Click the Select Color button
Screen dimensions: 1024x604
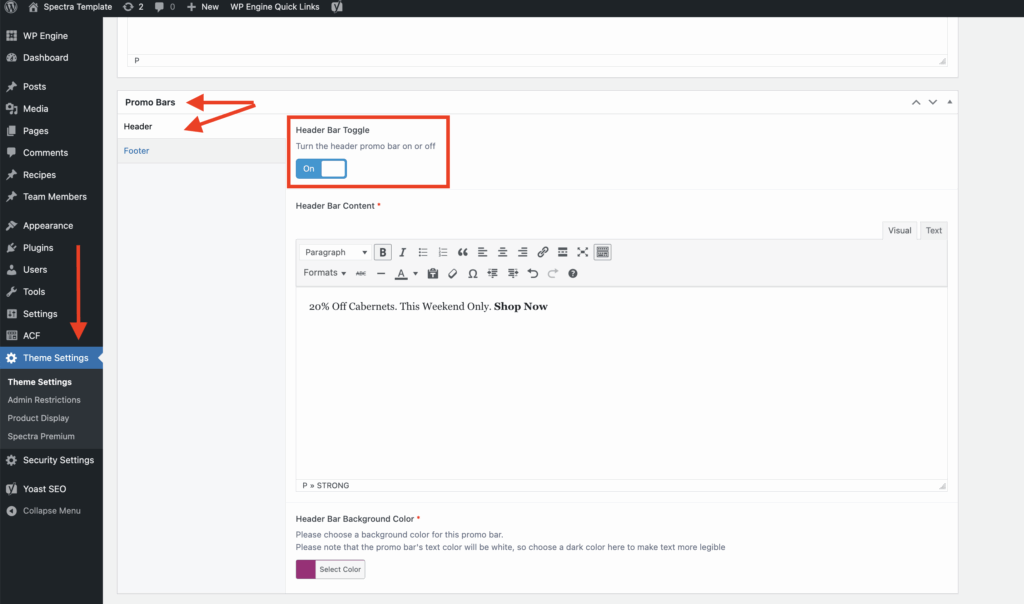340,570
